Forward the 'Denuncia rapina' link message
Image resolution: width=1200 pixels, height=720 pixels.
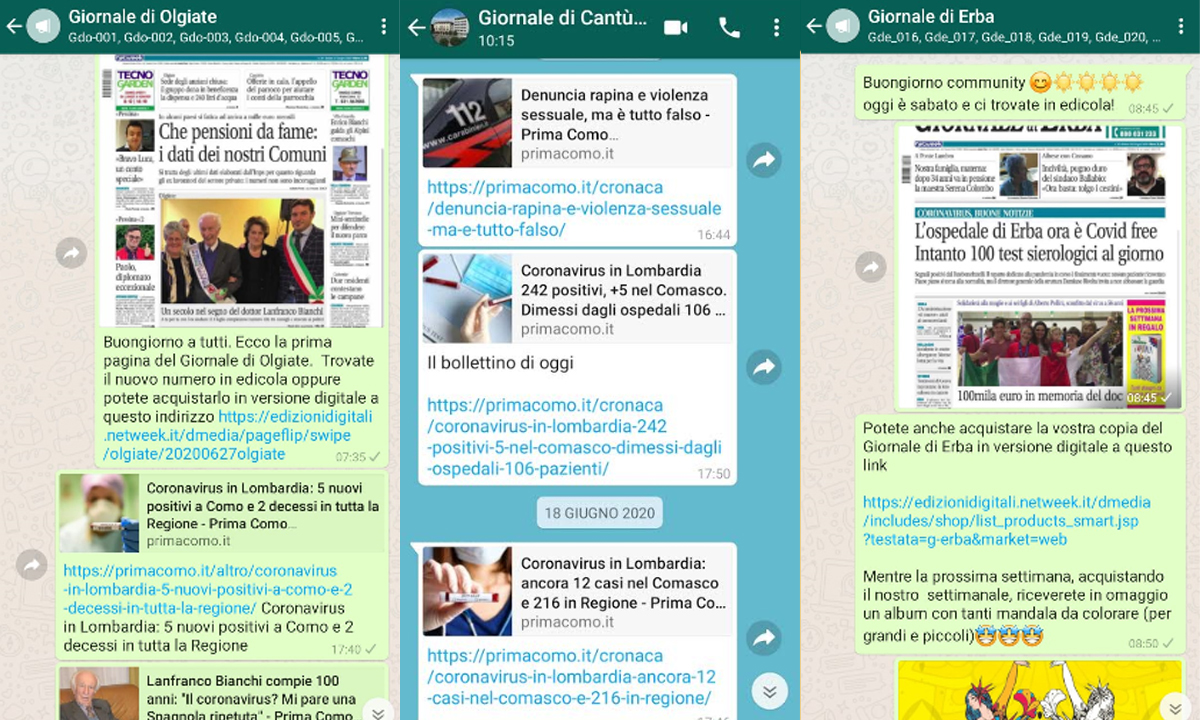point(764,160)
